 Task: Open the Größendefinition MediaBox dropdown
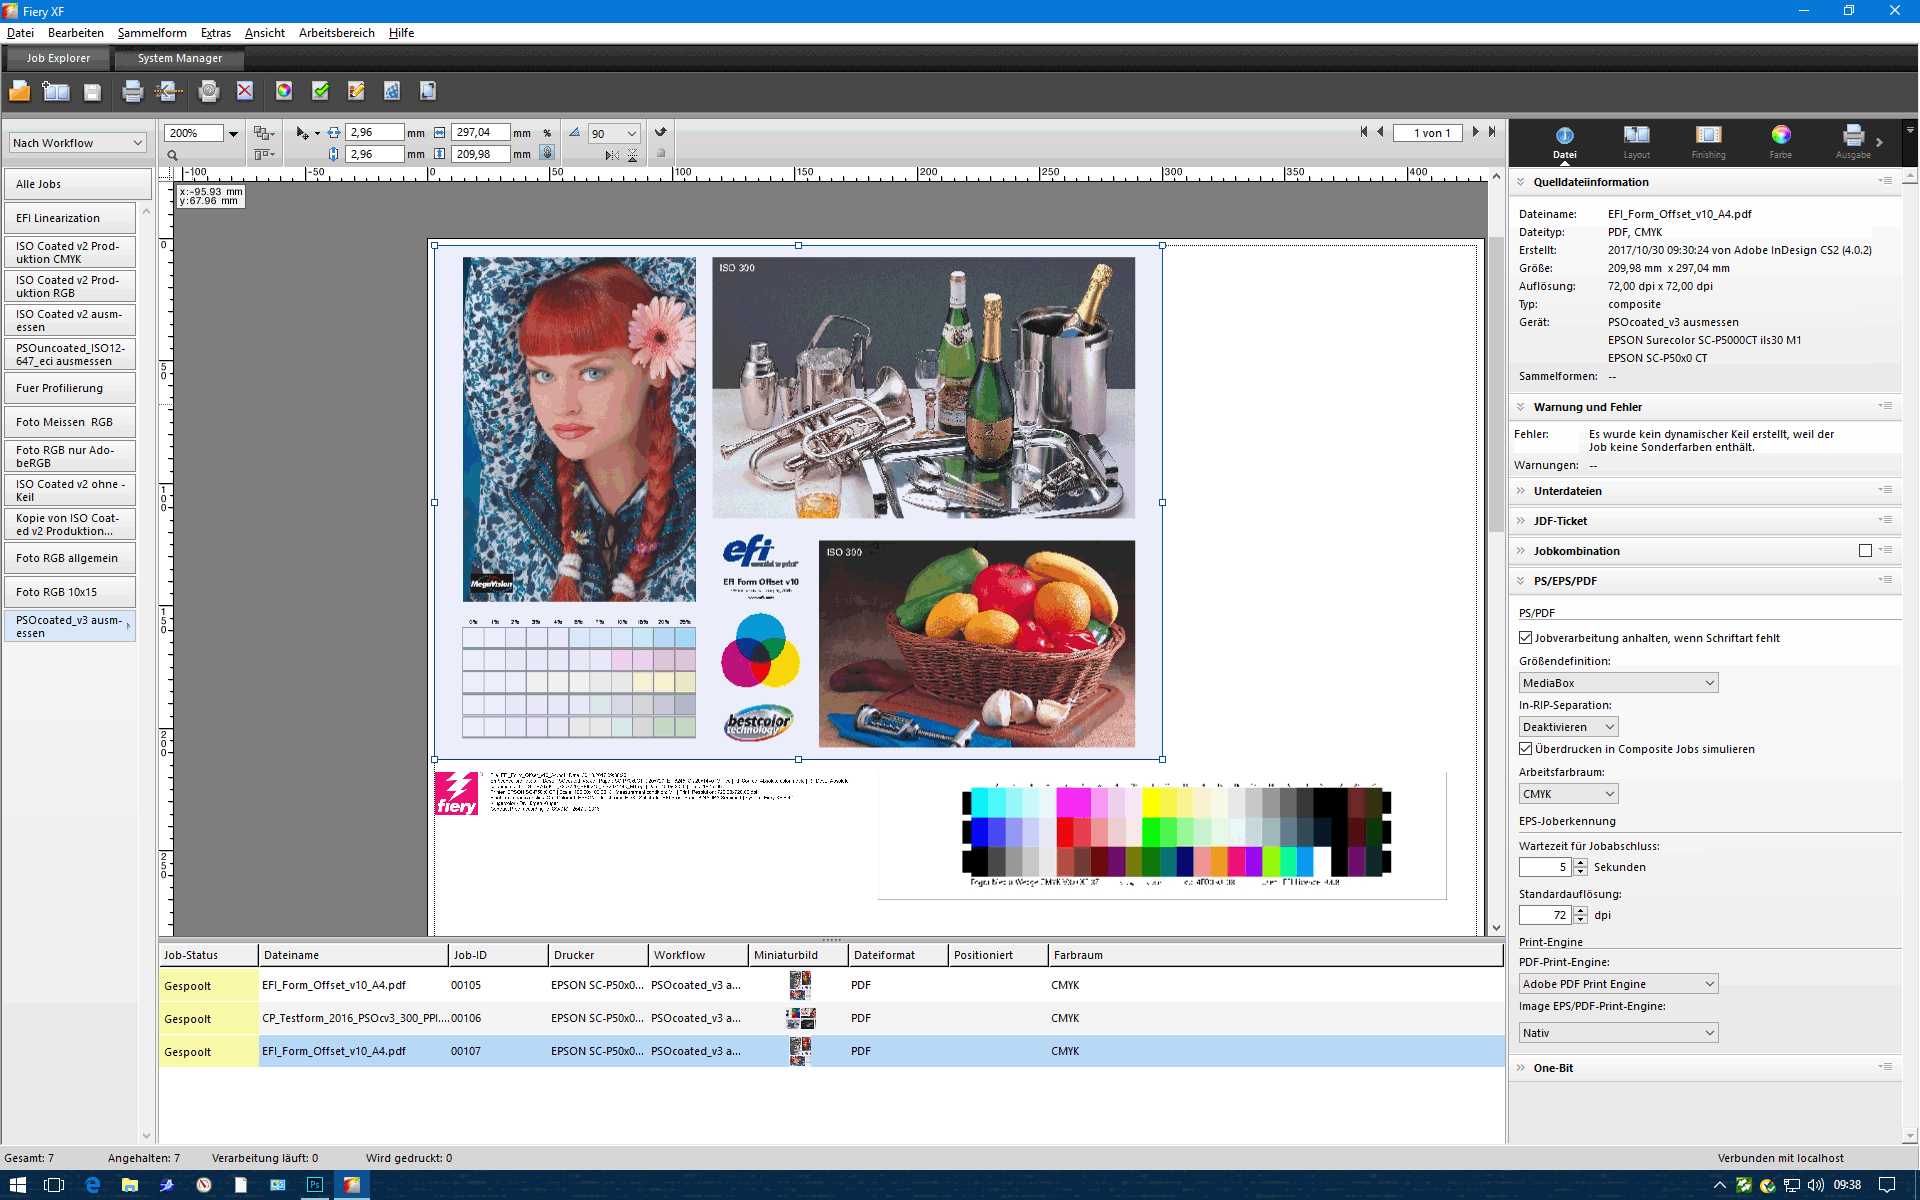1618,683
